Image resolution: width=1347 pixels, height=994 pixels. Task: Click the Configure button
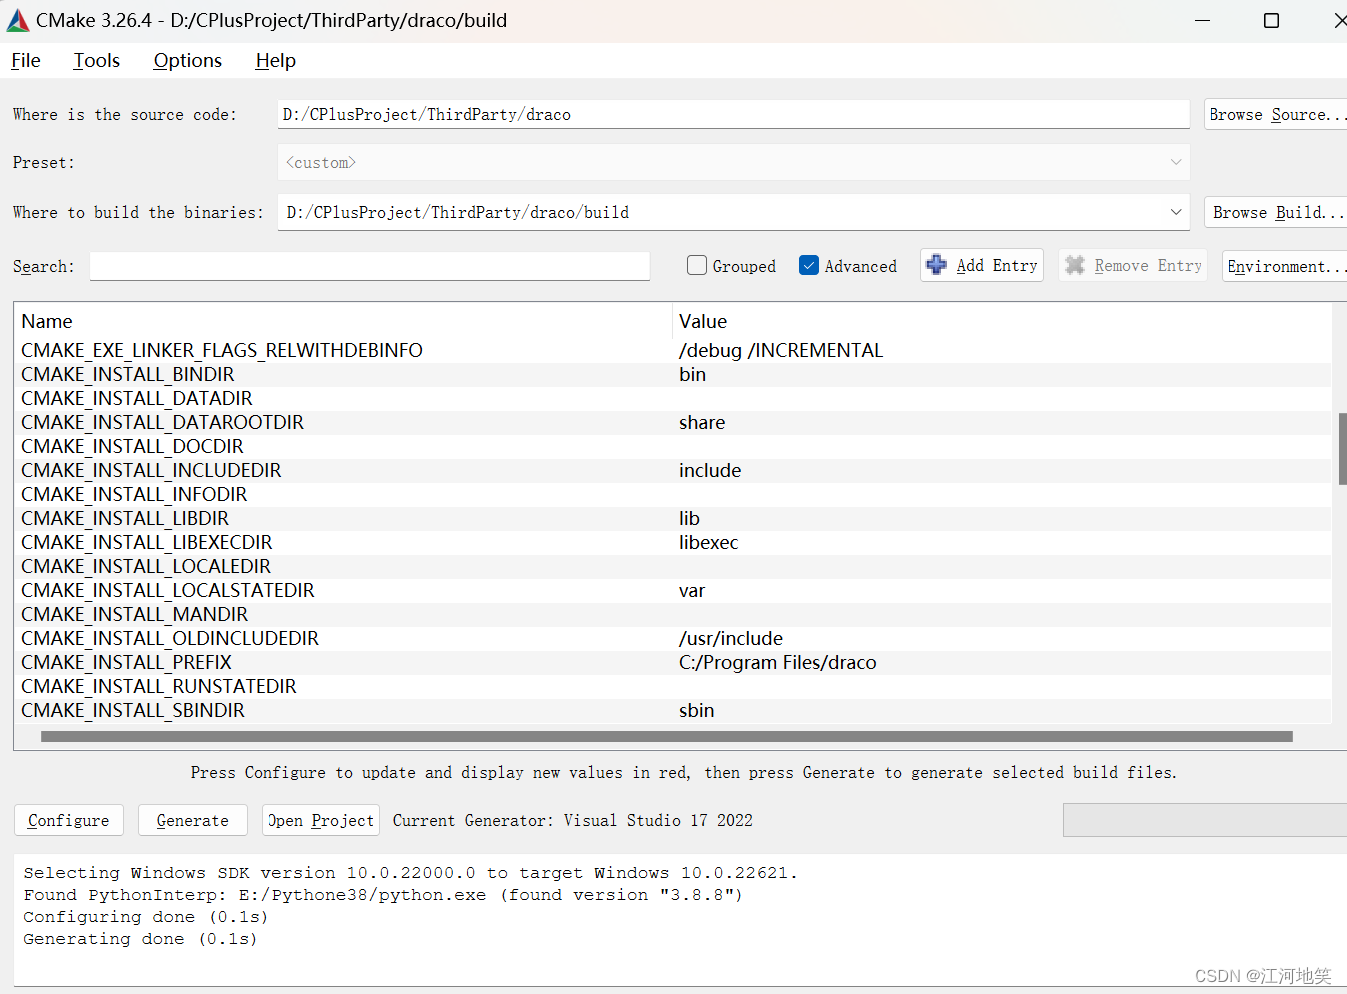coord(69,820)
